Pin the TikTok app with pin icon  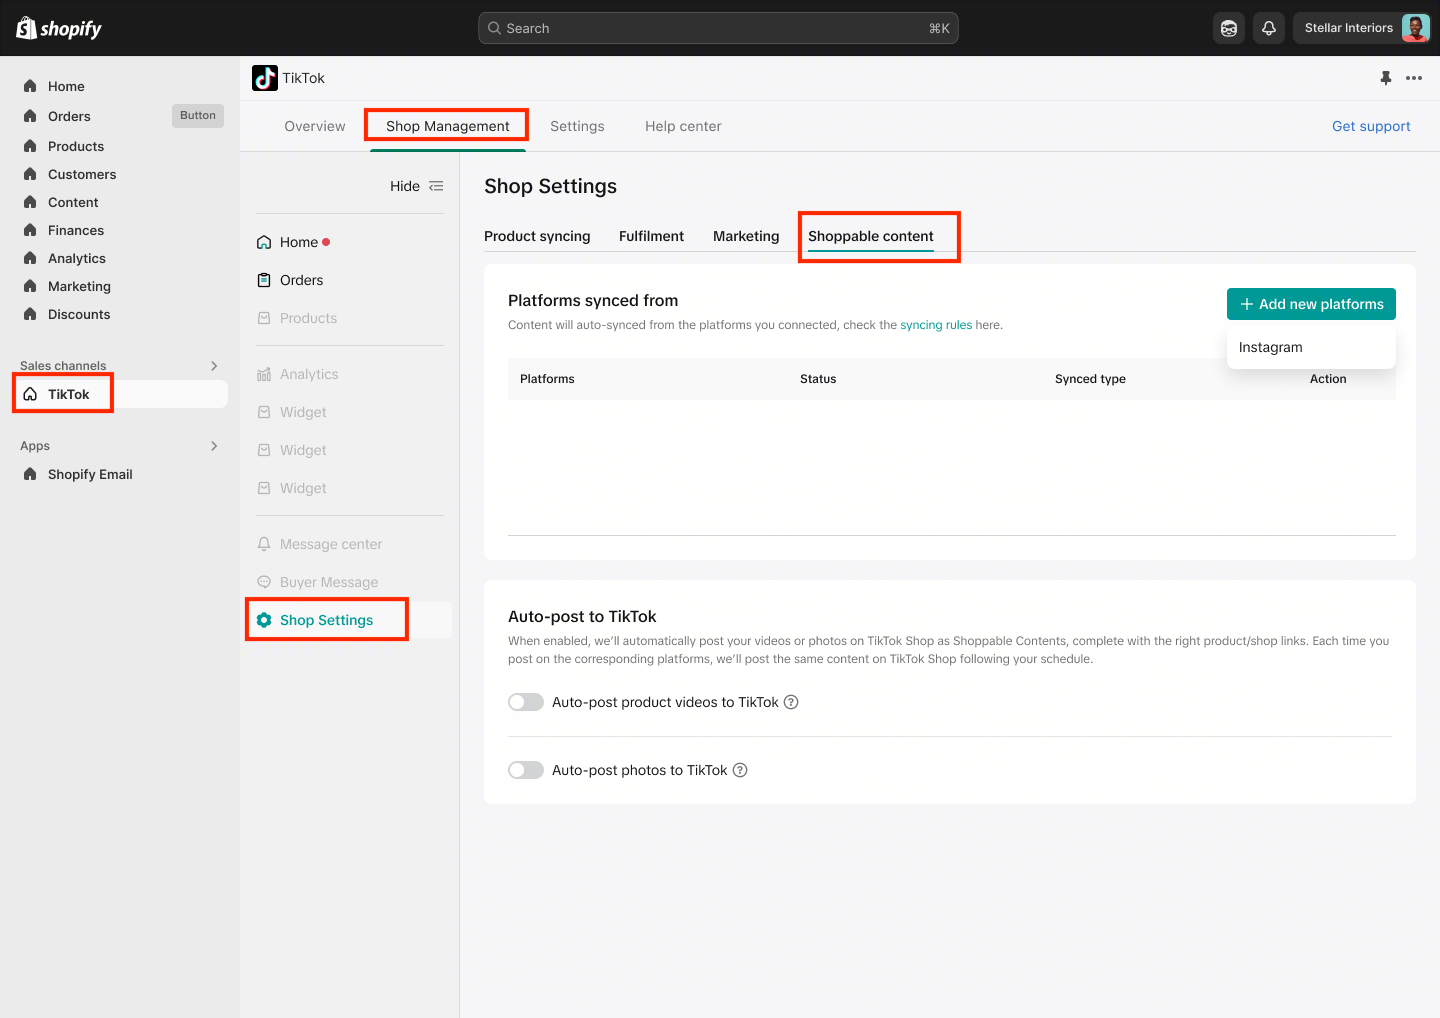click(x=1386, y=78)
